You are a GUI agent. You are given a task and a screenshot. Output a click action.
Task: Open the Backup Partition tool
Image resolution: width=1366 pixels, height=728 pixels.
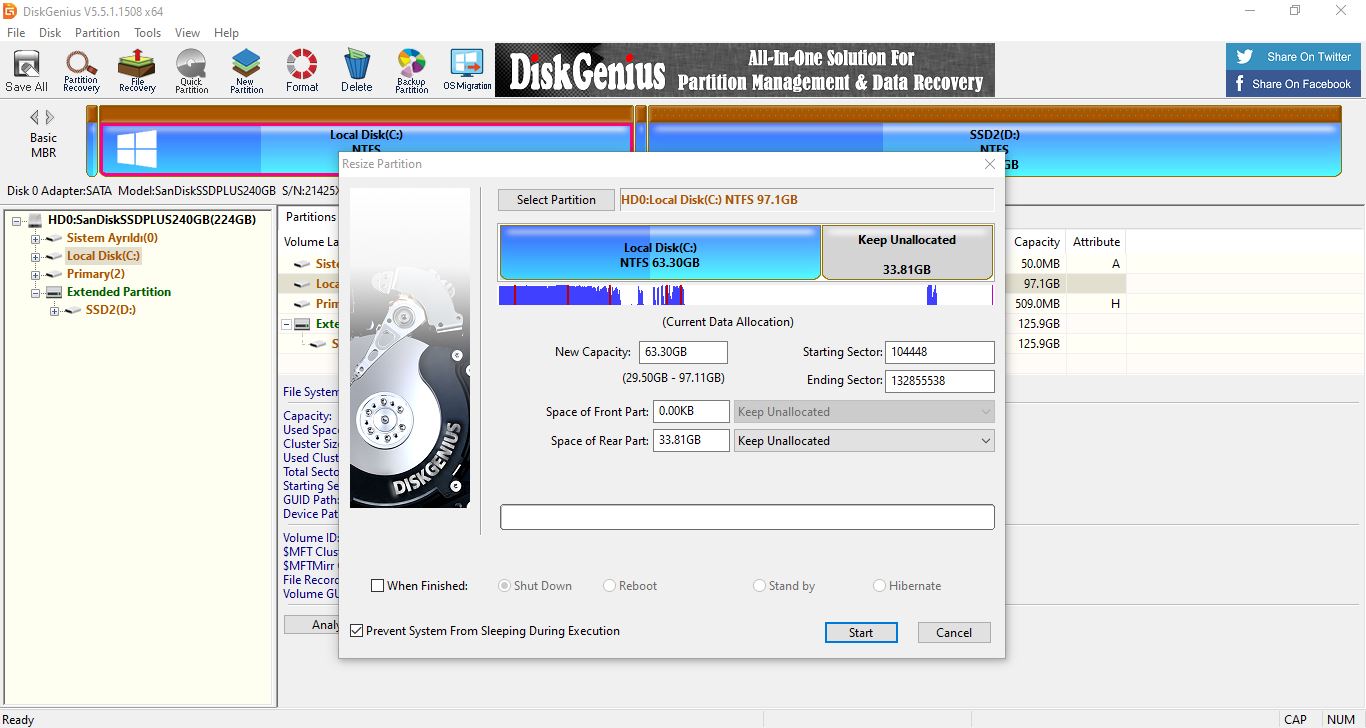click(x=411, y=71)
